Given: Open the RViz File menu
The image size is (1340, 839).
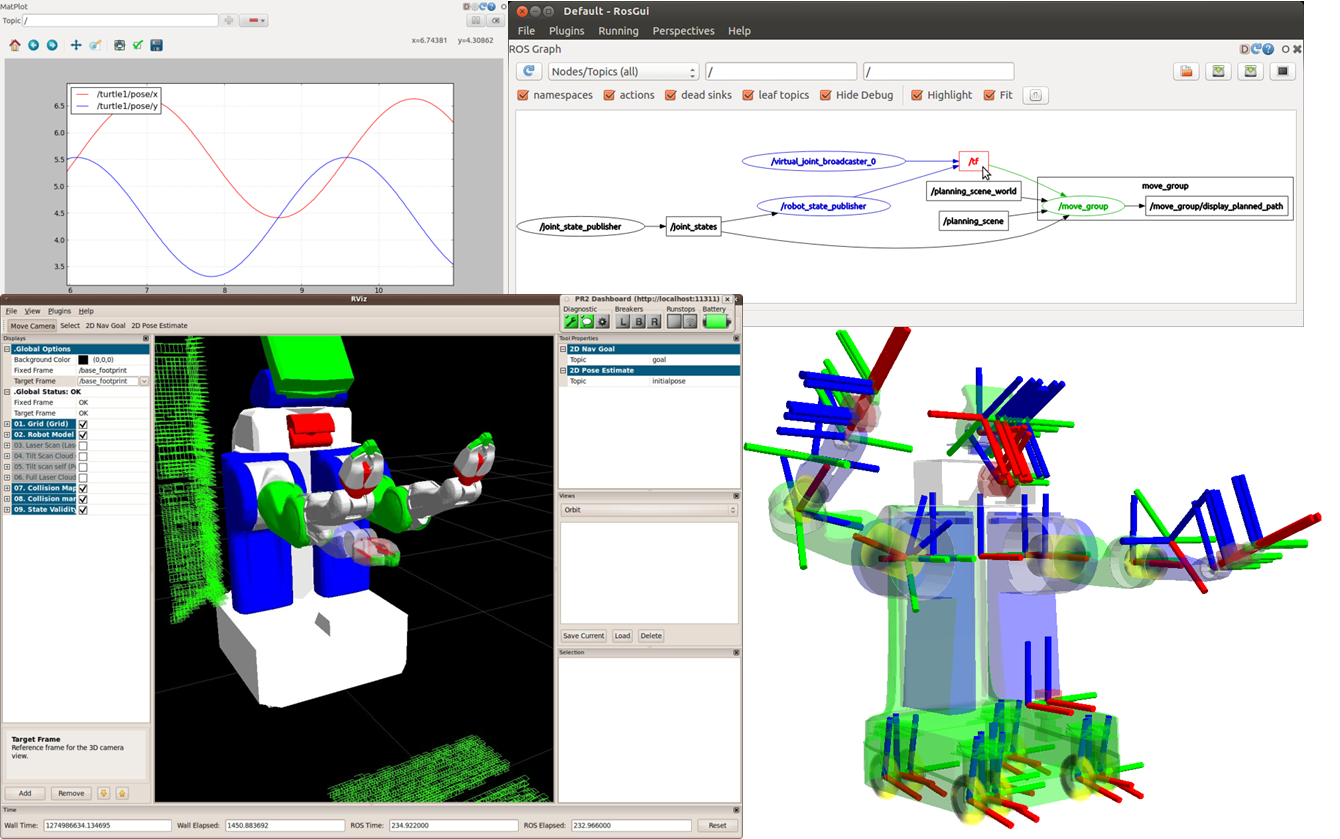Looking at the screenshot, I should click(x=12, y=311).
